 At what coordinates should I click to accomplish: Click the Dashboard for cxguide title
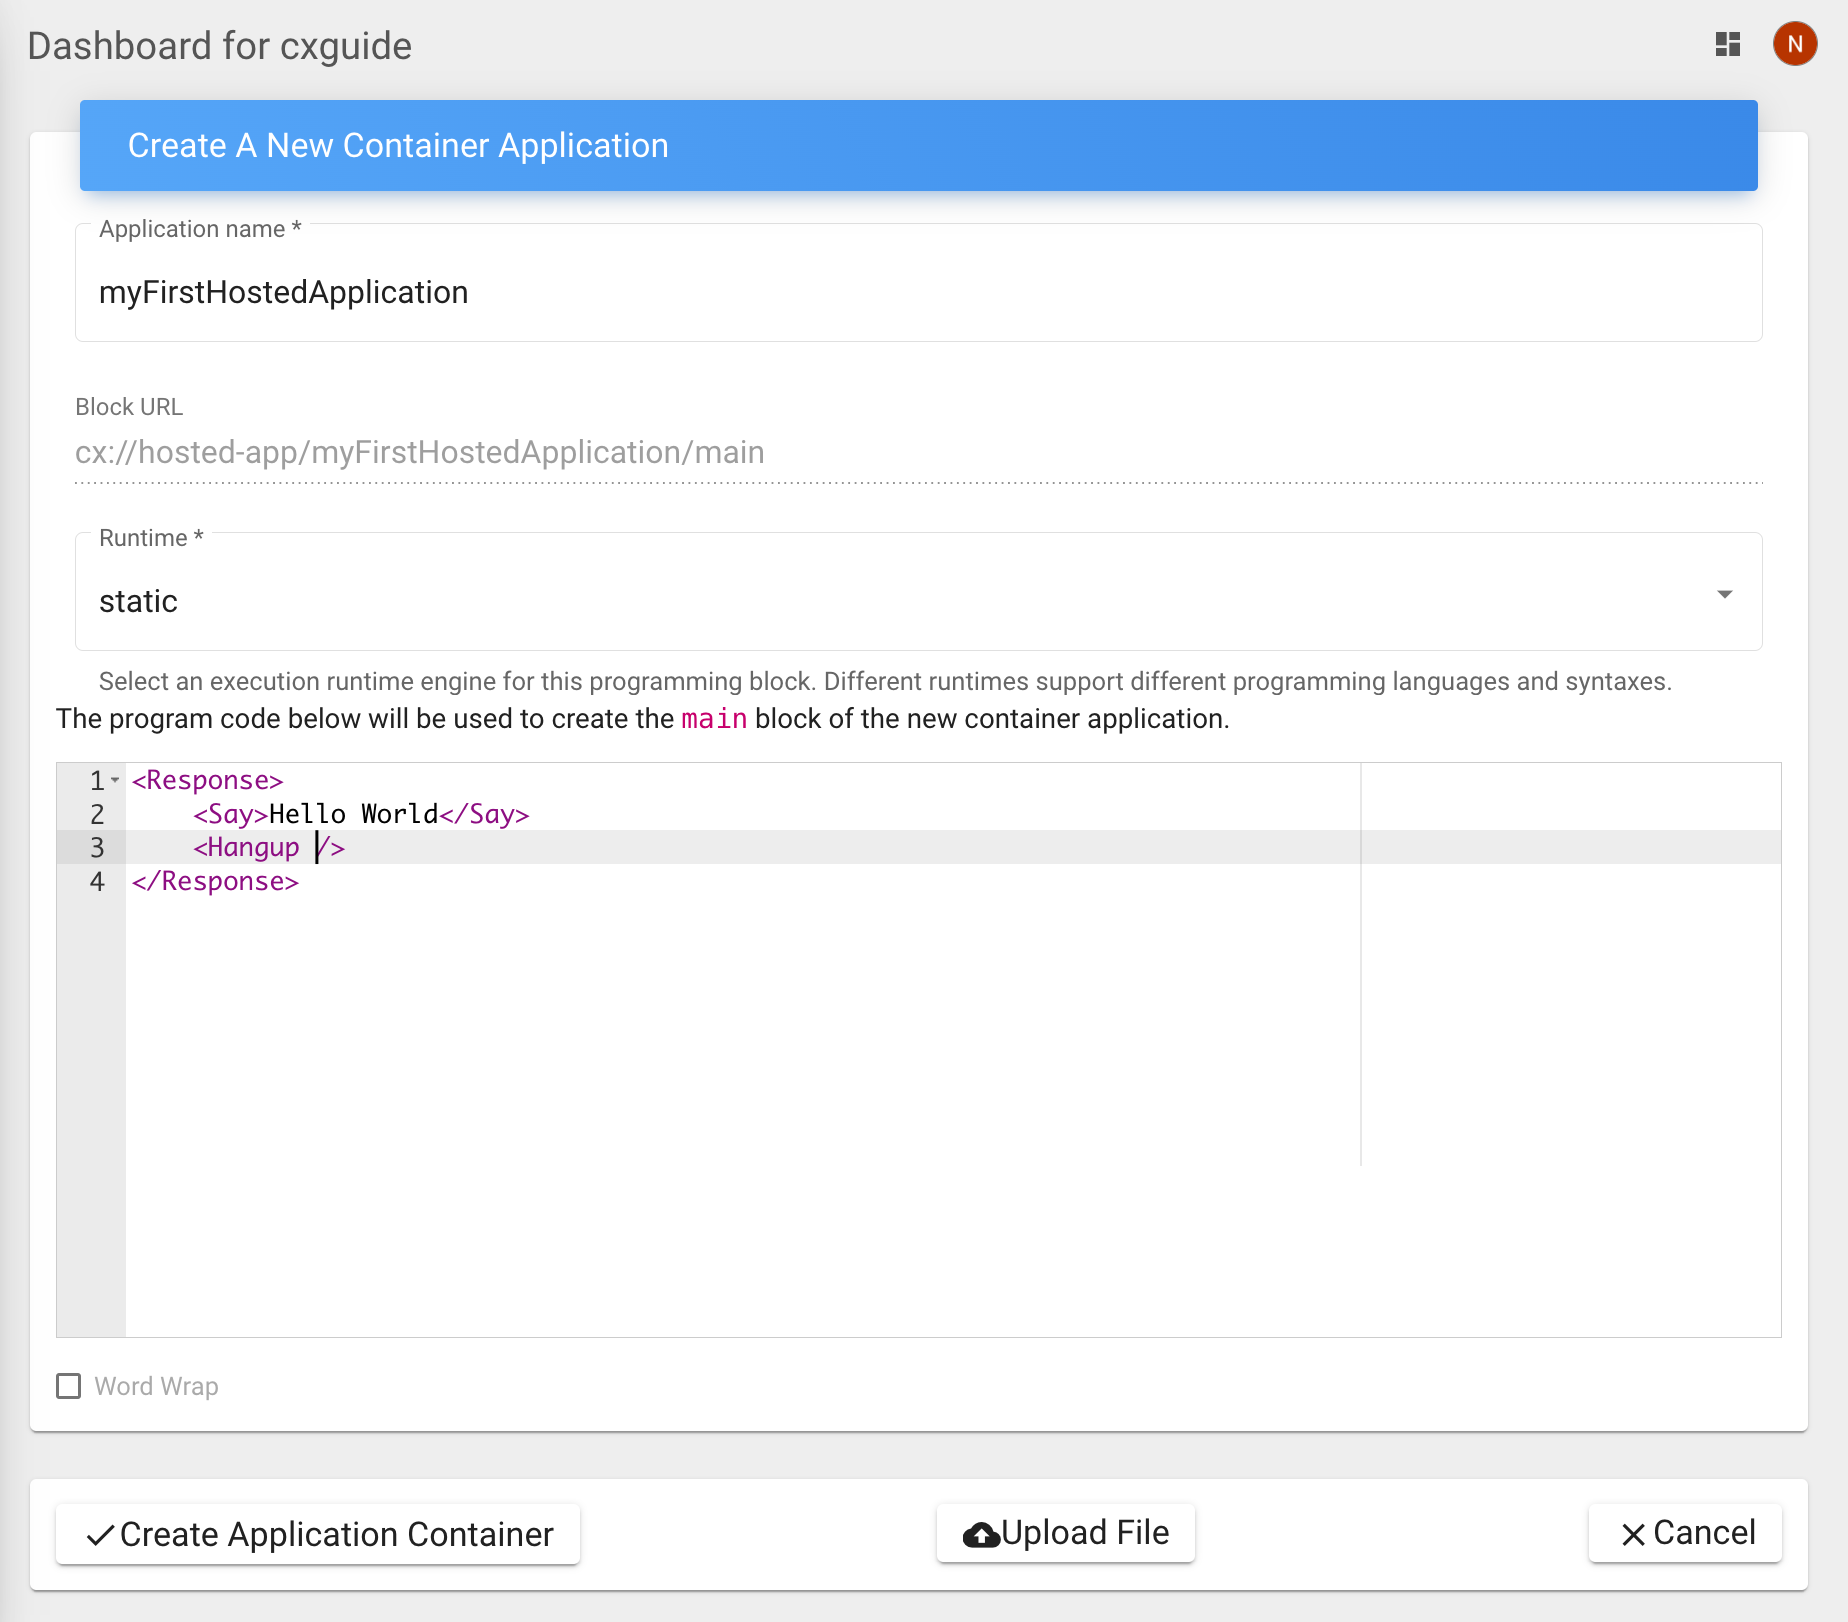(220, 46)
